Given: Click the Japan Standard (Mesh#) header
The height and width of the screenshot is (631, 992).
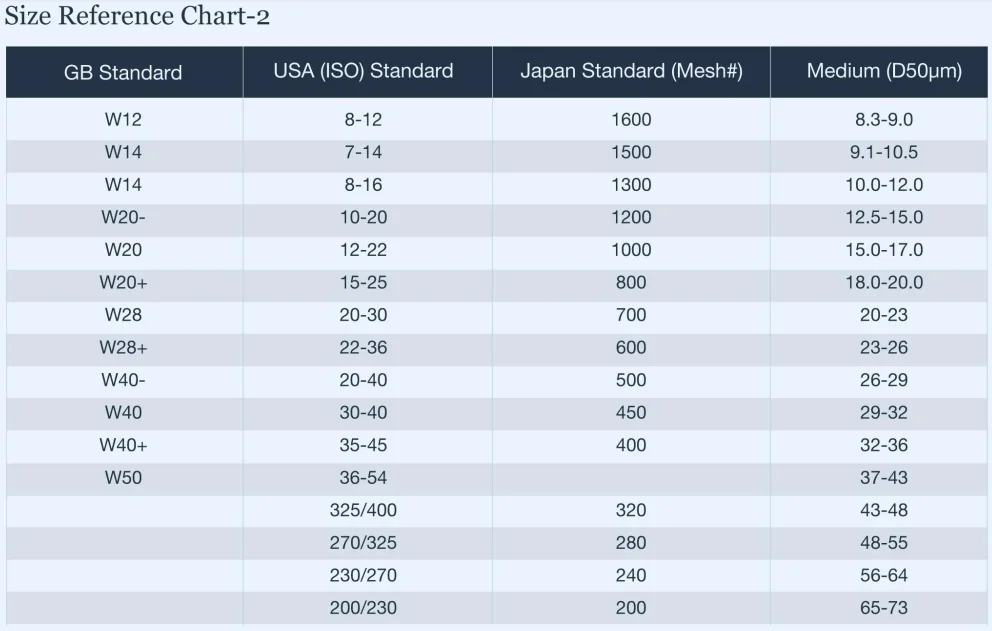Looking at the screenshot, I should click(x=631, y=71).
